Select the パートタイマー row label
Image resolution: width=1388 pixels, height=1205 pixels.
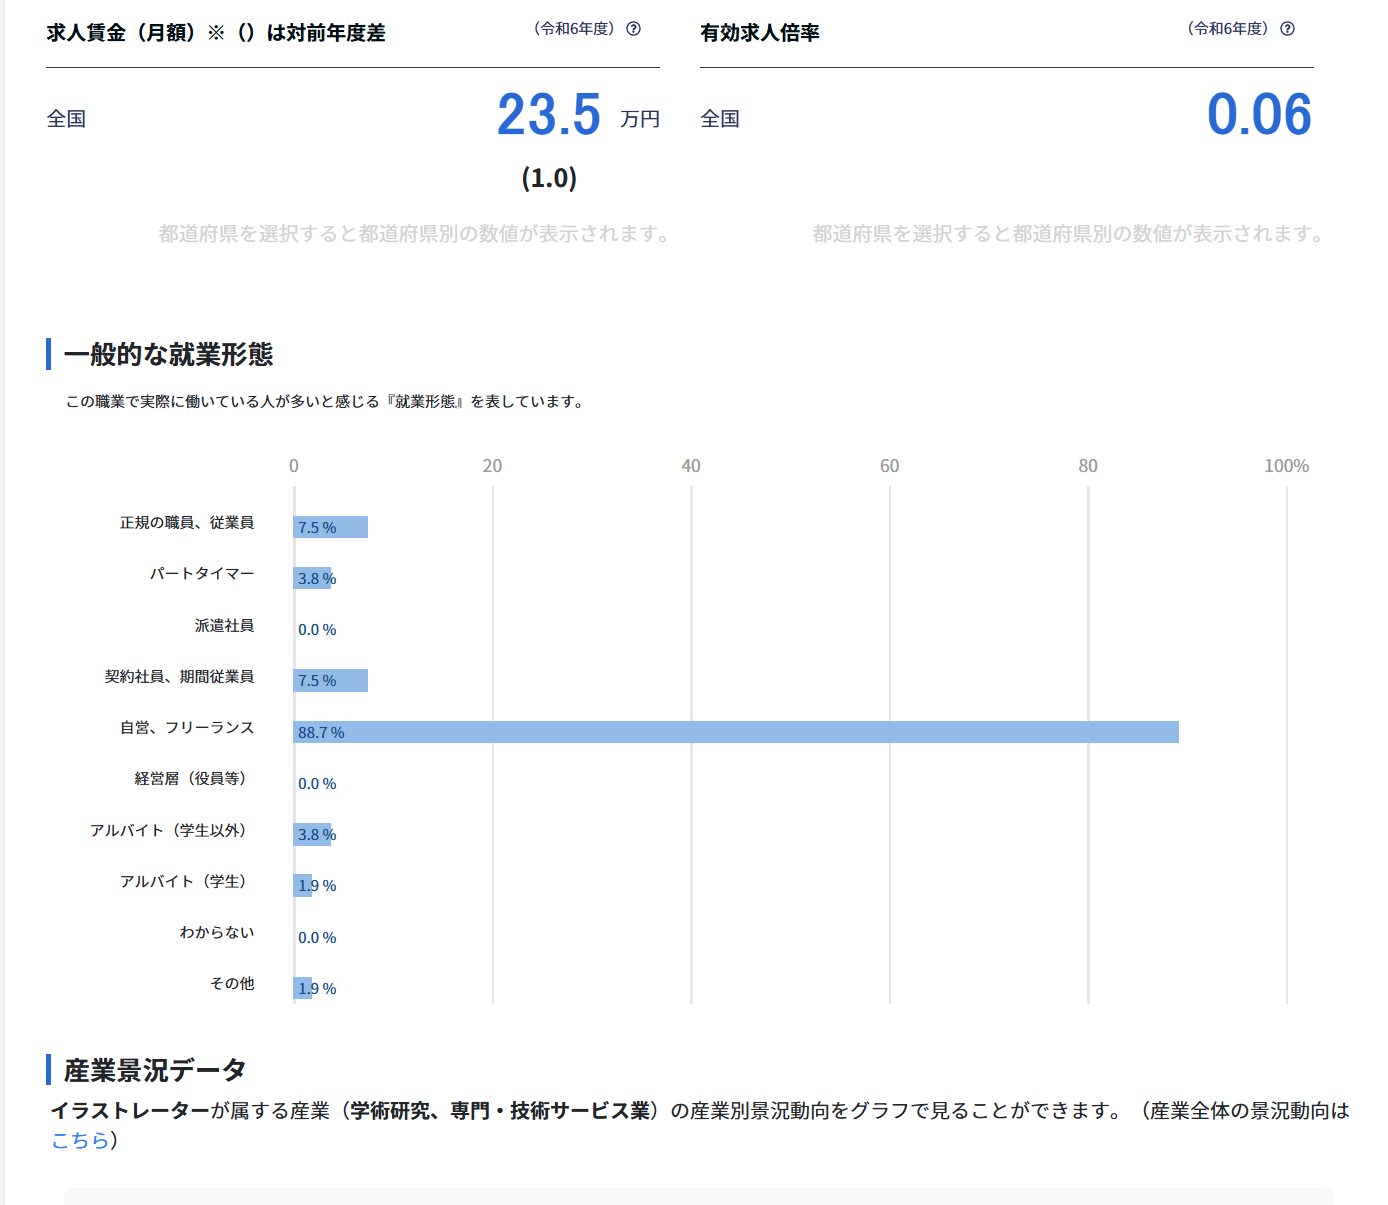tap(202, 574)
